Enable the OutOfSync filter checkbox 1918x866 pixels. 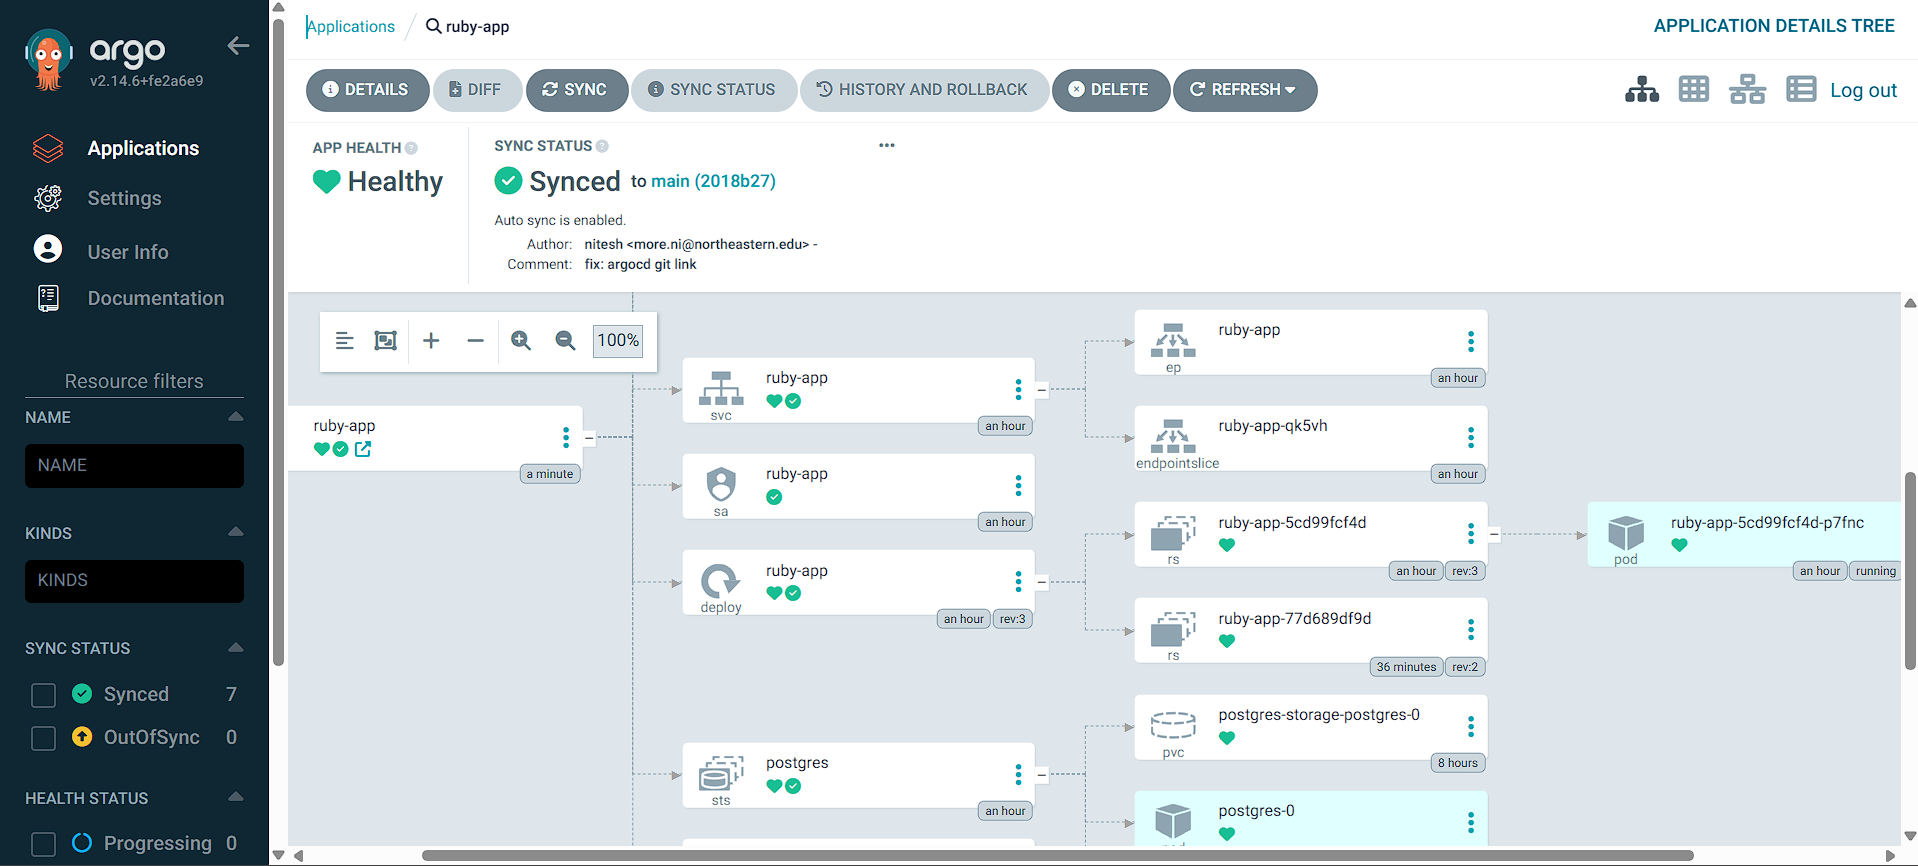44,738
